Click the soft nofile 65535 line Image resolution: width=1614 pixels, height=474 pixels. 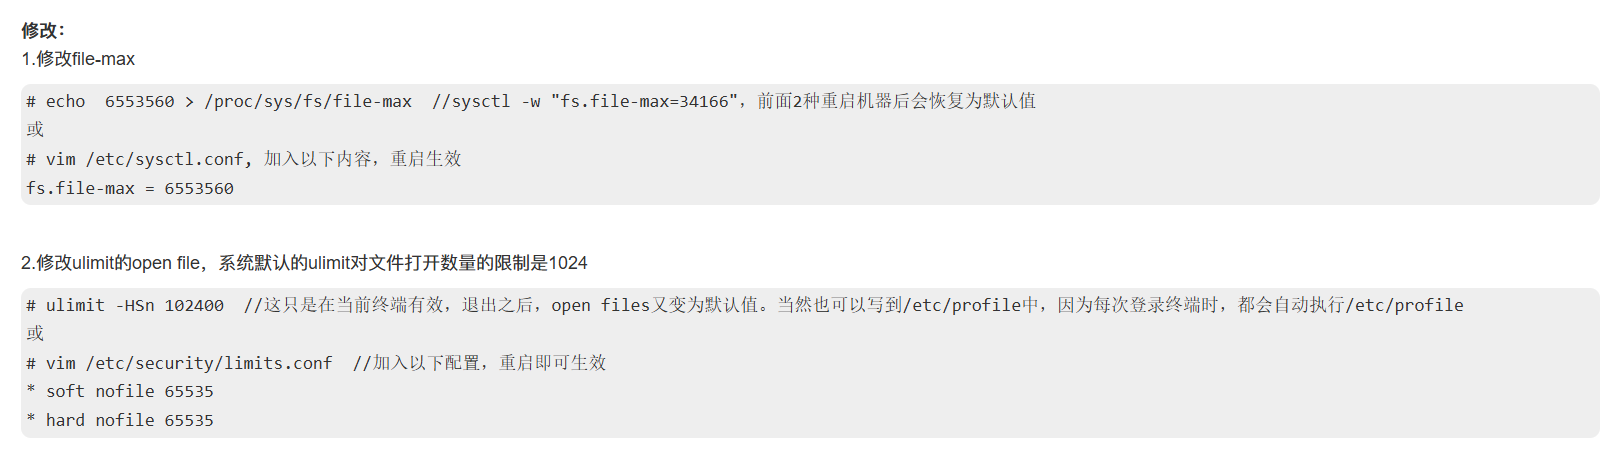(120, 391)
